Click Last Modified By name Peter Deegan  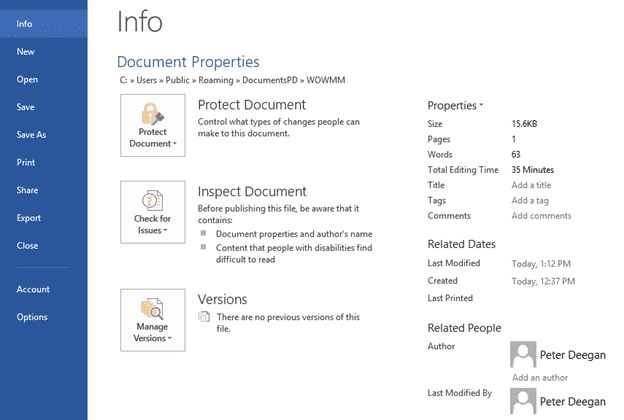(573, 402)
